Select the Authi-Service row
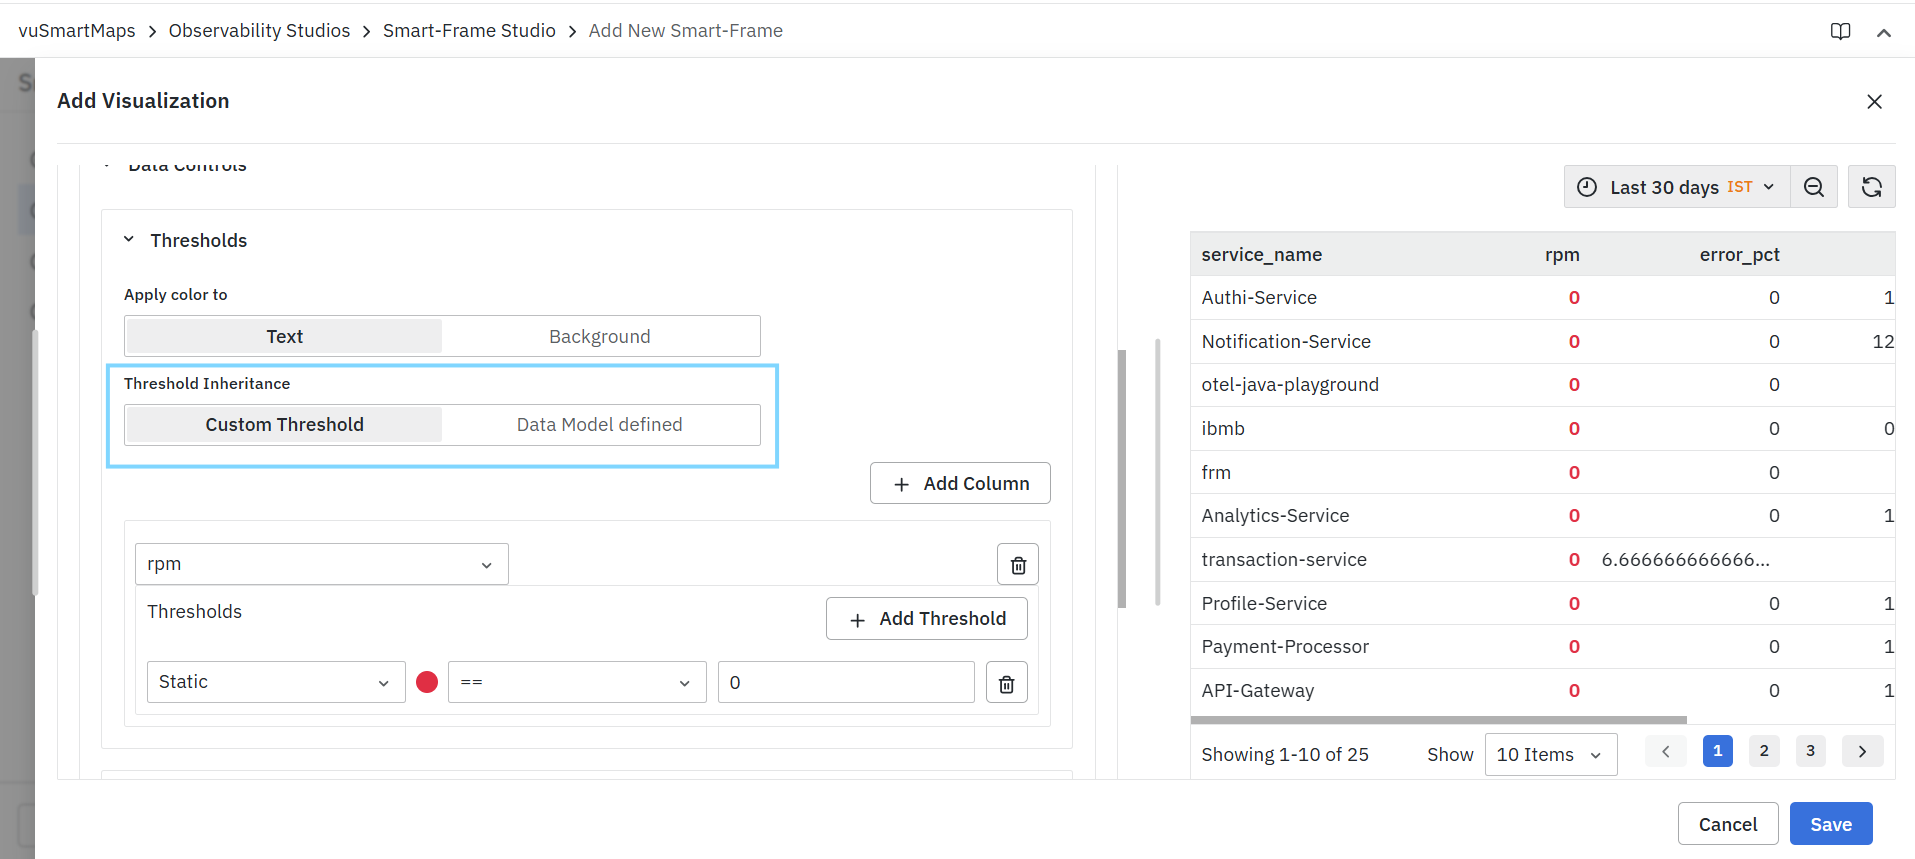The image size is (1915, 859). [x=1543, y=298]
